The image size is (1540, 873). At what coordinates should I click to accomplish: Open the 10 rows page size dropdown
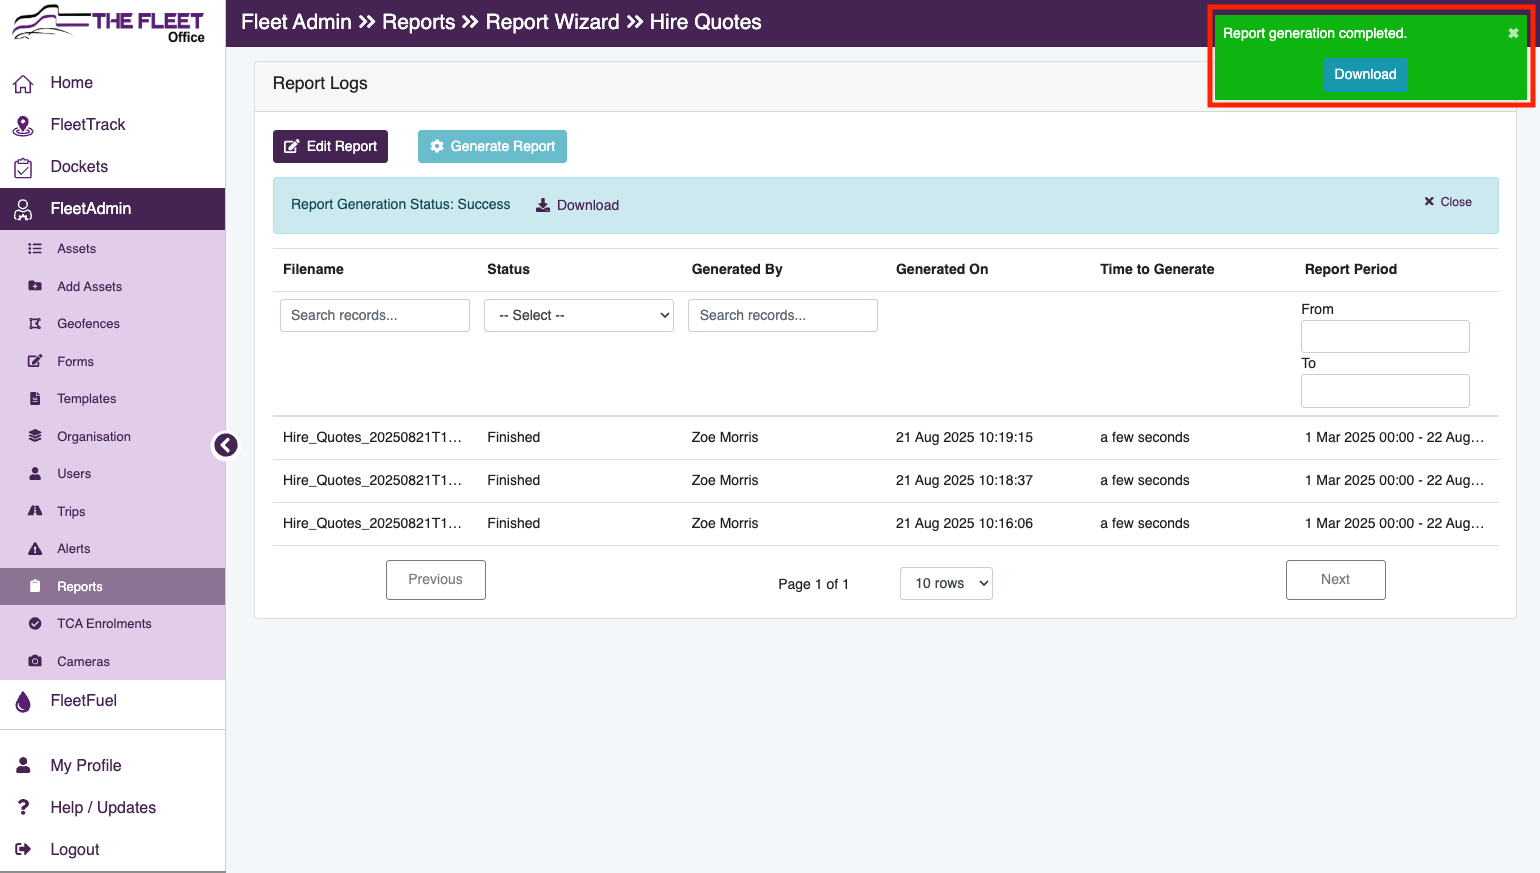point(946,583)
